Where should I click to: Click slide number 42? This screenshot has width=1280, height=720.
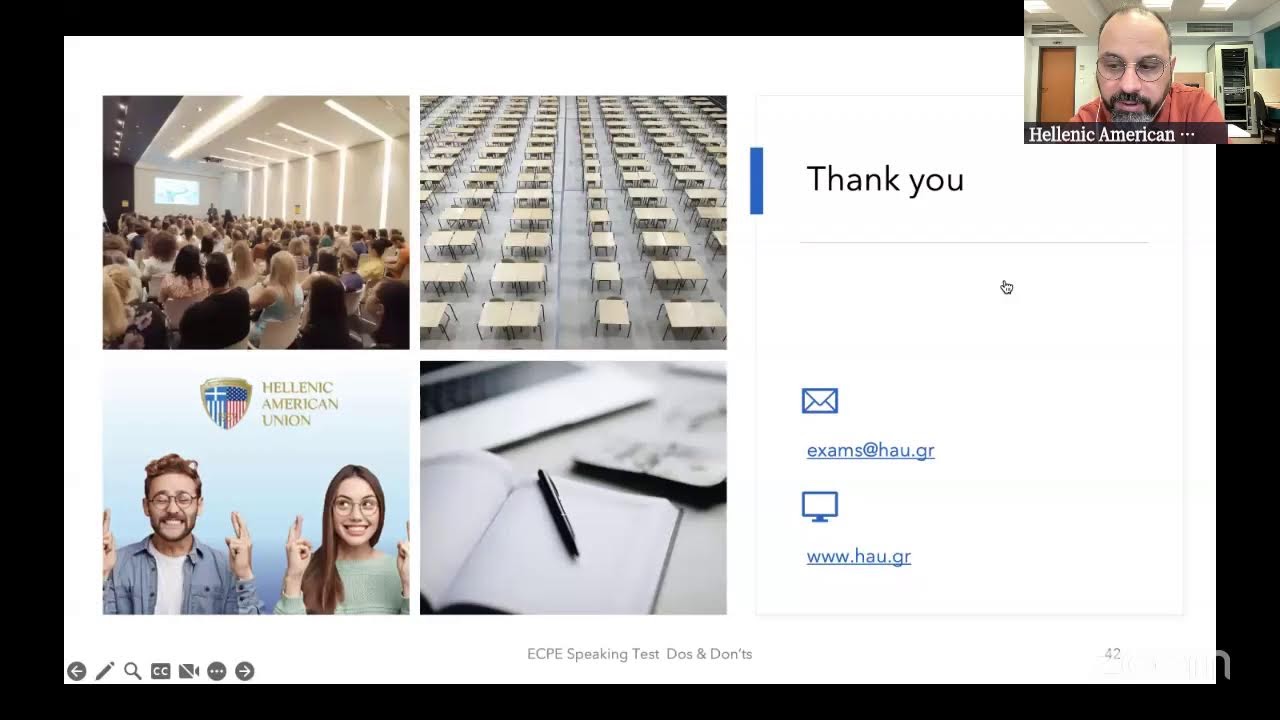click(1112, 654)
